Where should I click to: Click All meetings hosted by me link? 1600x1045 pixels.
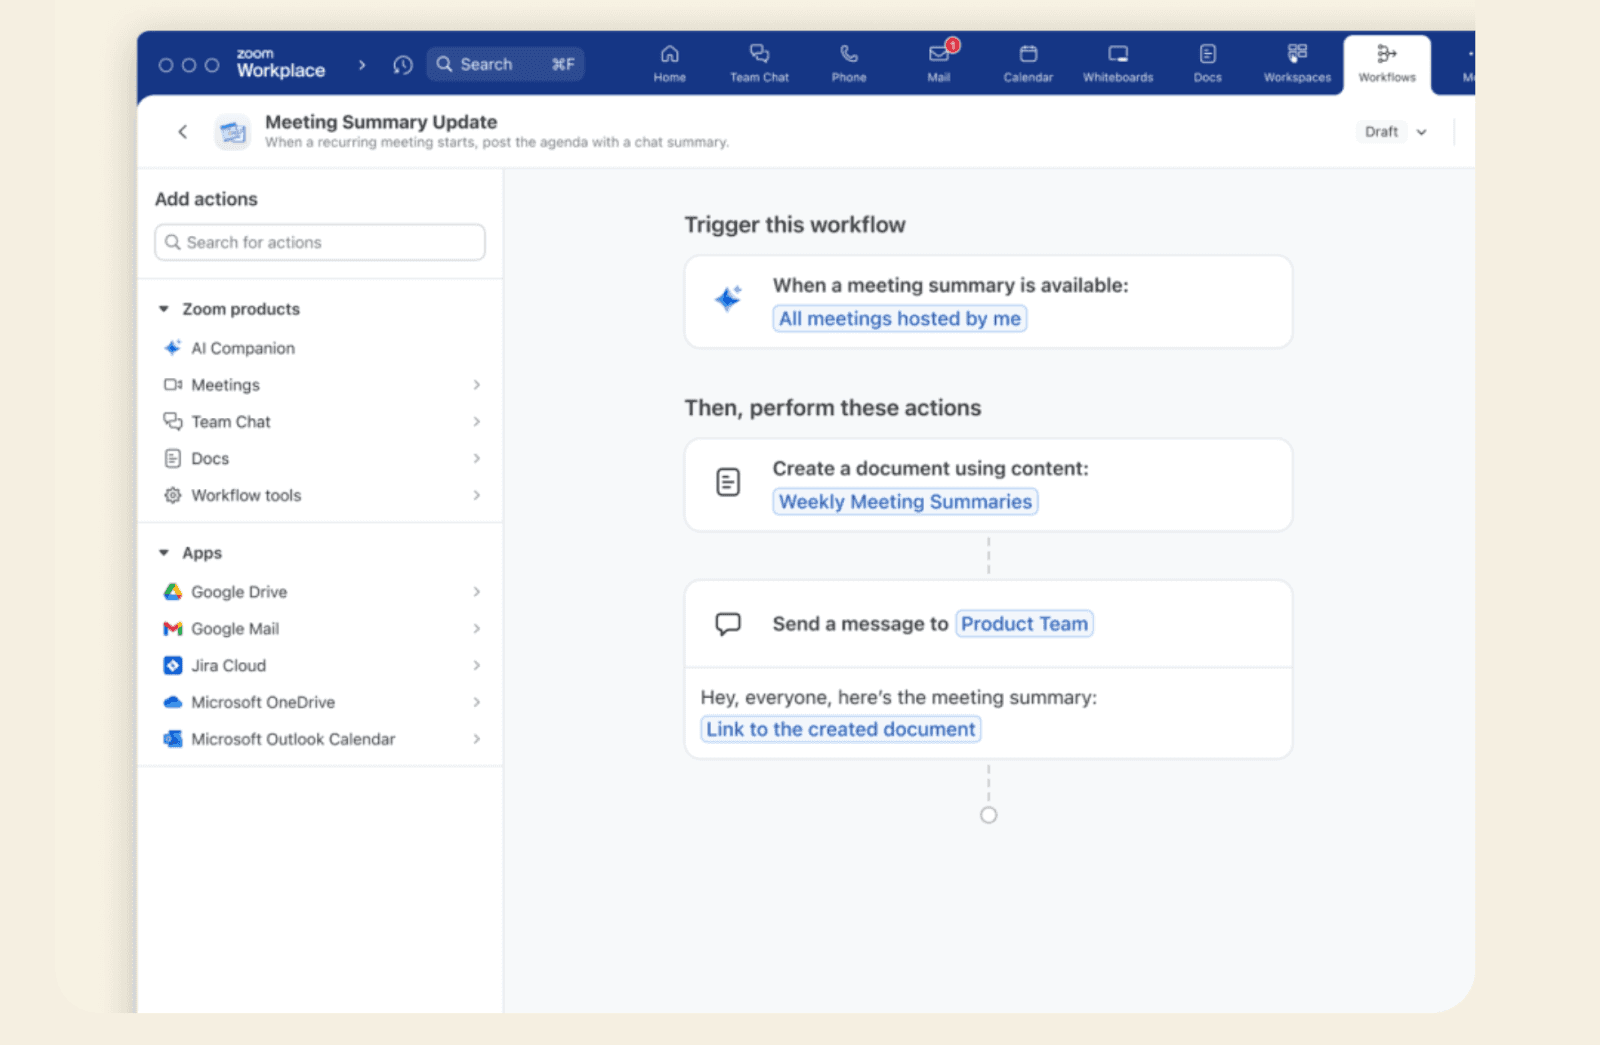coord(899,318)
